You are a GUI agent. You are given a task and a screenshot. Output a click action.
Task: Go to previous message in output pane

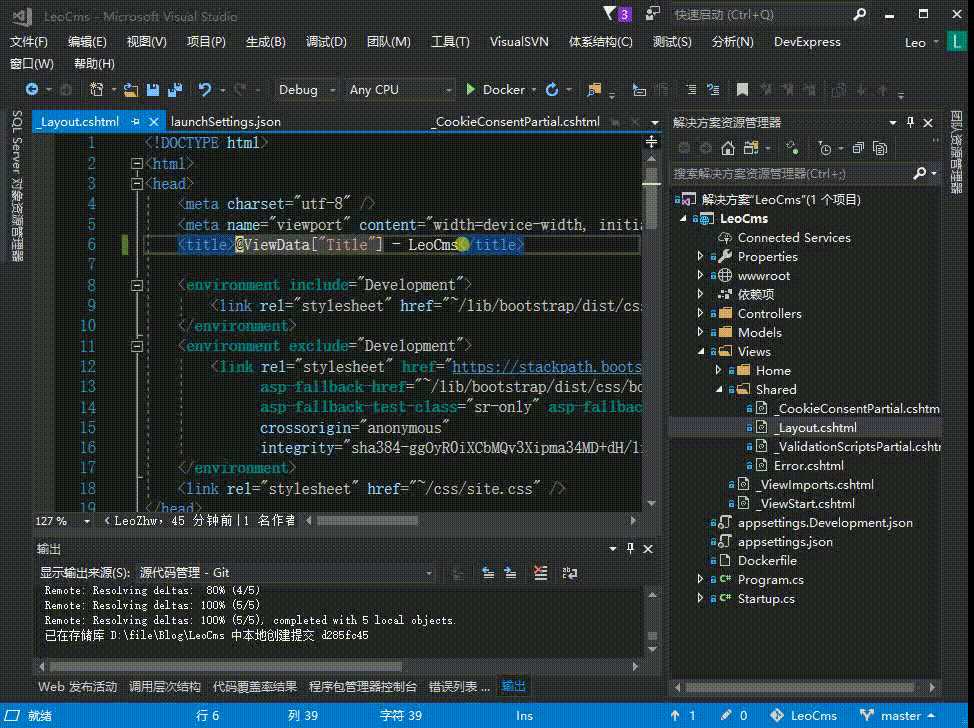click(488, 573)
